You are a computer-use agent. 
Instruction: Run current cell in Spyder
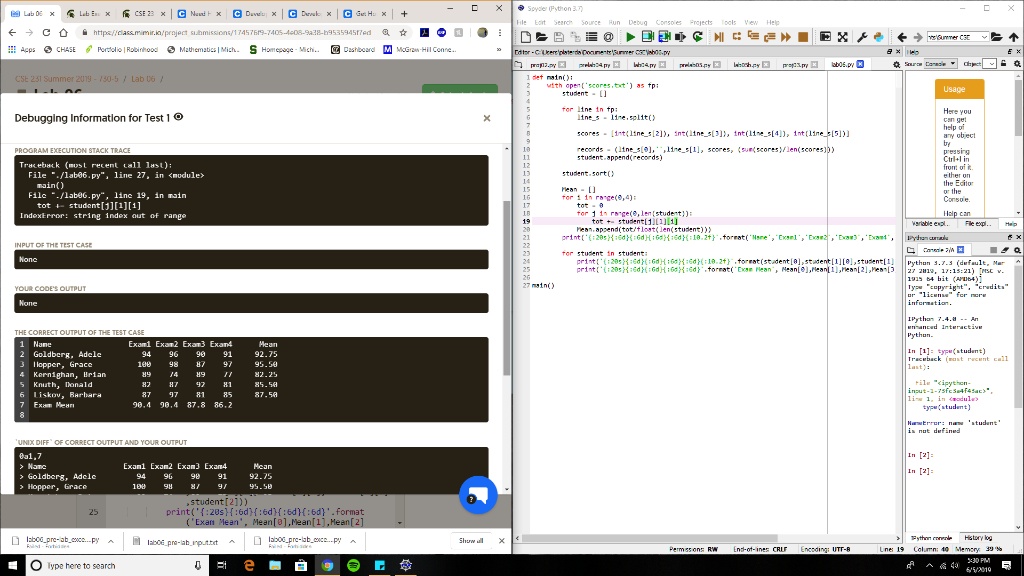647,37
